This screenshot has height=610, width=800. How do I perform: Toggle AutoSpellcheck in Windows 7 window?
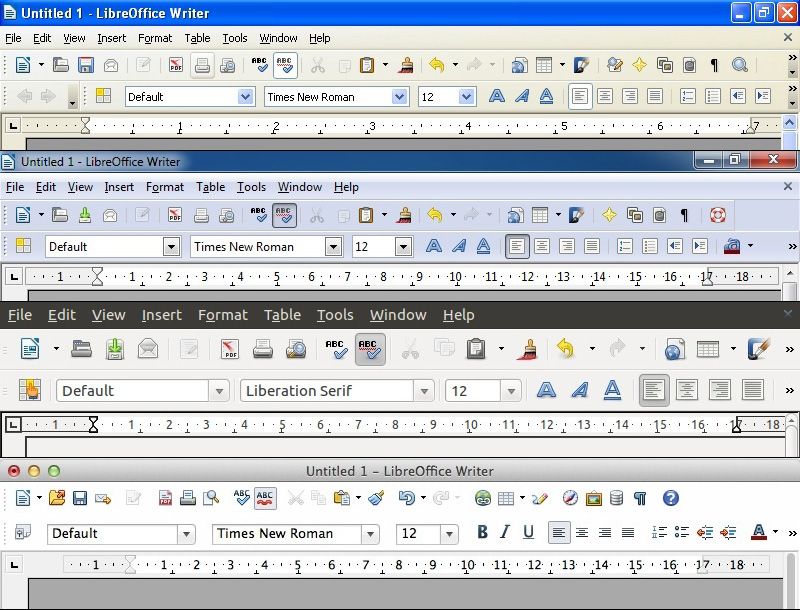284,215
